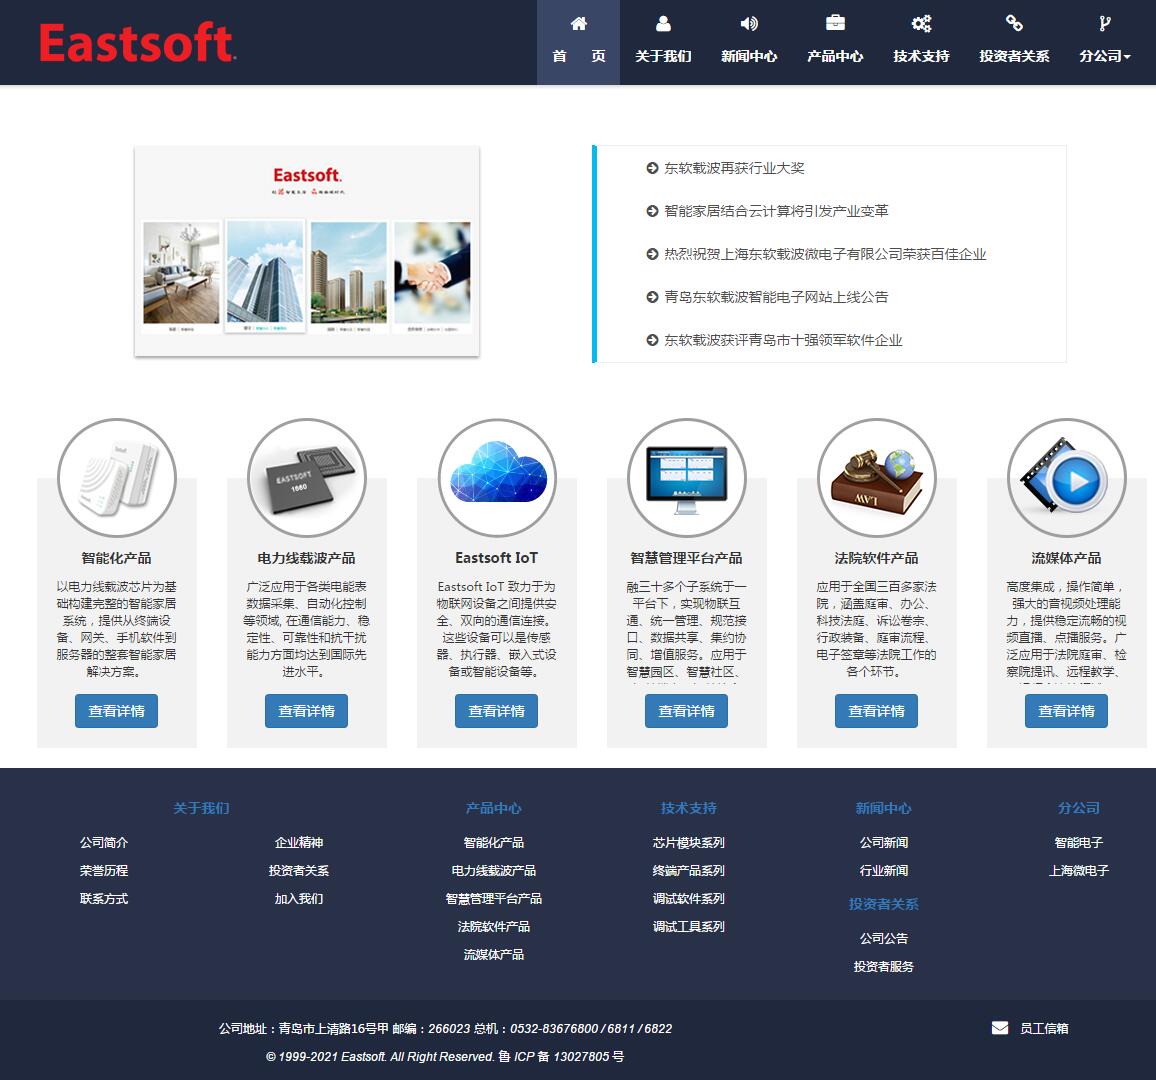This screenshot has height=1080, width=1156.
Task: Click footer link 联系方式
Action: click(104, 898)
